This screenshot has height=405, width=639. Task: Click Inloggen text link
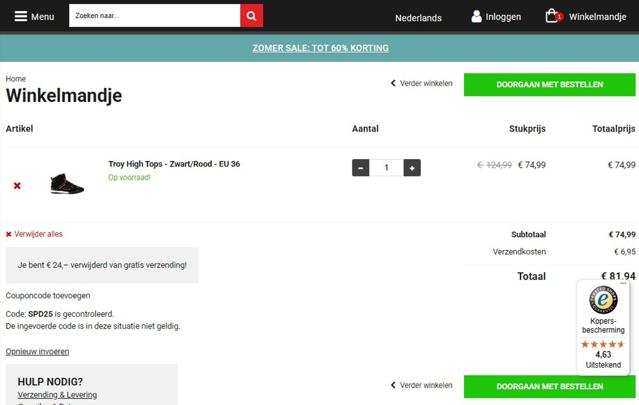pos(503,17)
